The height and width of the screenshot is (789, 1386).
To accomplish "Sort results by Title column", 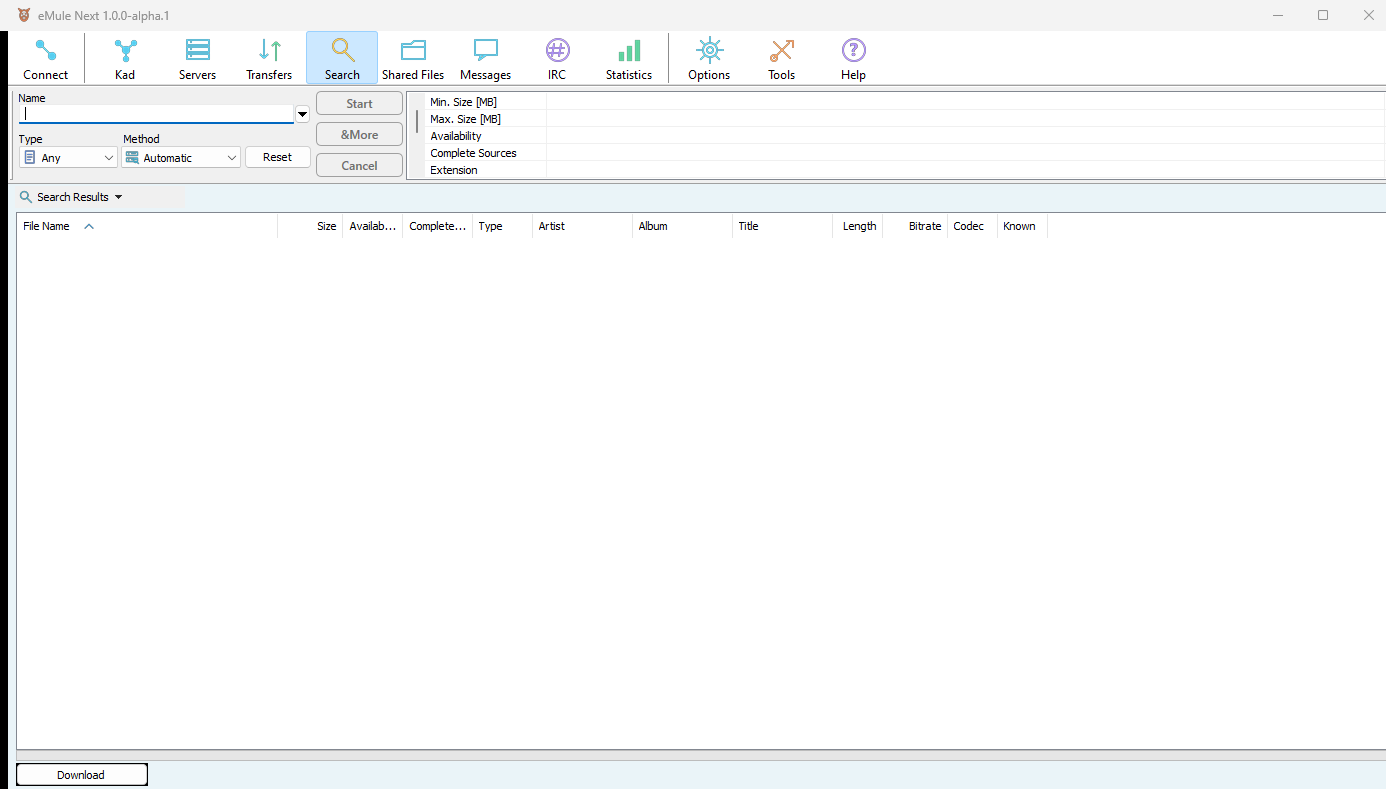I will (782, 226).
